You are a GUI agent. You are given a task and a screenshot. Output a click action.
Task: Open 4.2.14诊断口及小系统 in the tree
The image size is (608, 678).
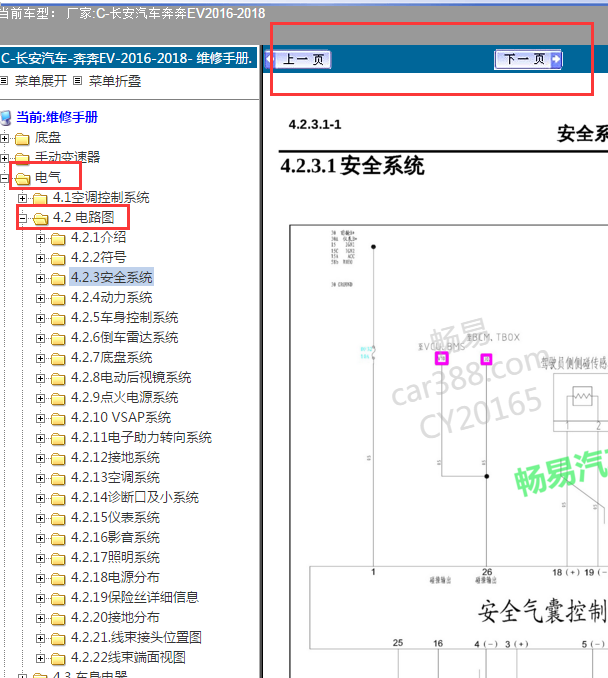tap(135, 497)
